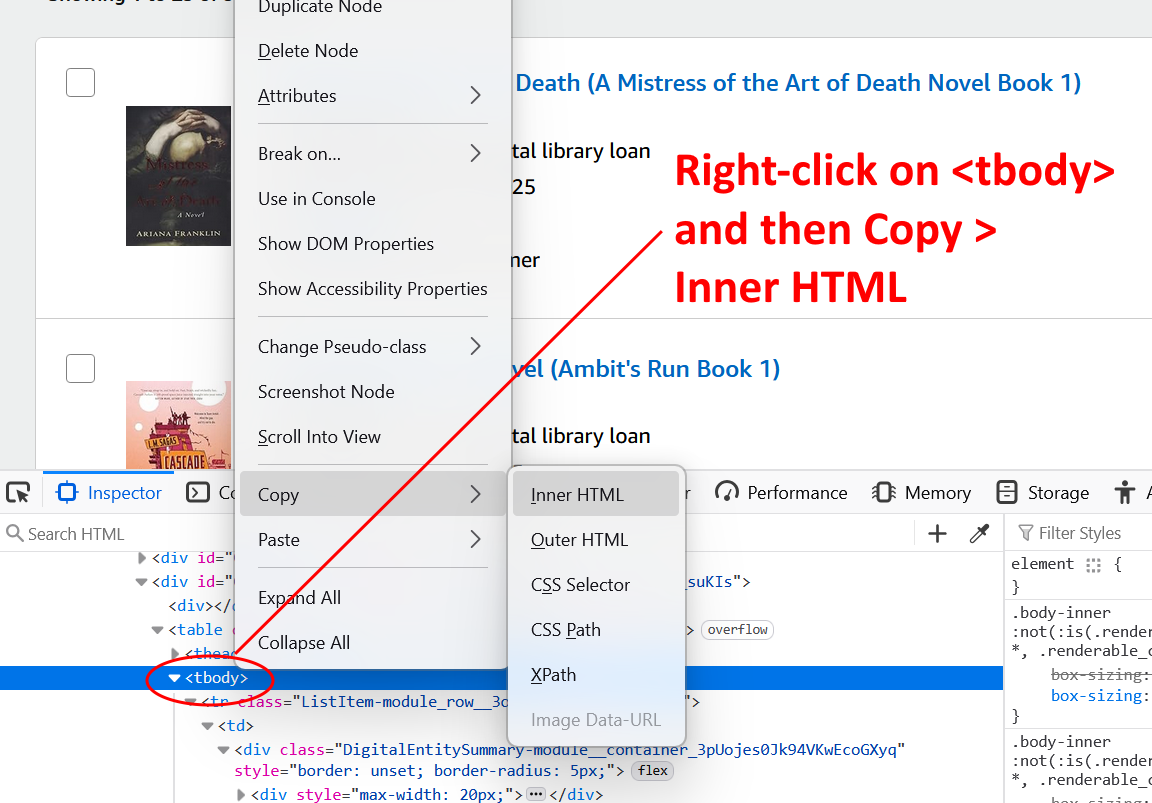The height and width of the screenshot is (803, 1152).
Task: Collapse the td node twisty
Action: point(207,726)
